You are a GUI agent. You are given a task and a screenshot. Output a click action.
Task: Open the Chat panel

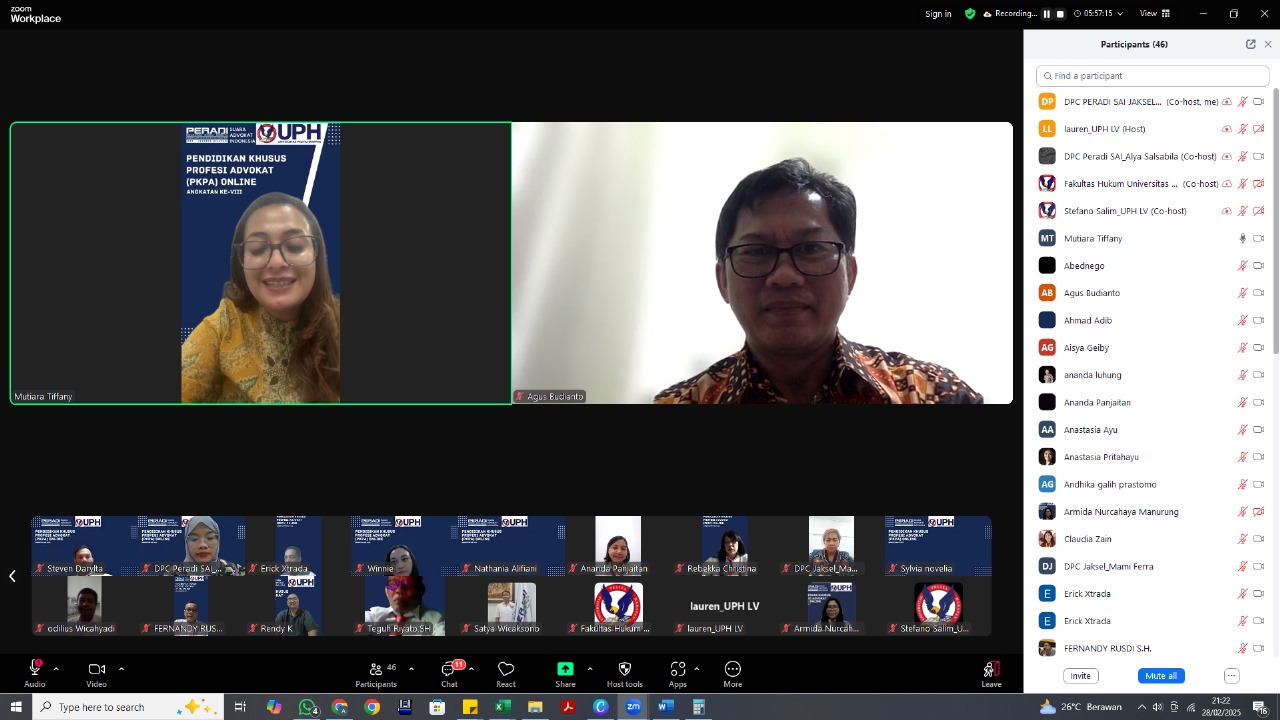450,674
